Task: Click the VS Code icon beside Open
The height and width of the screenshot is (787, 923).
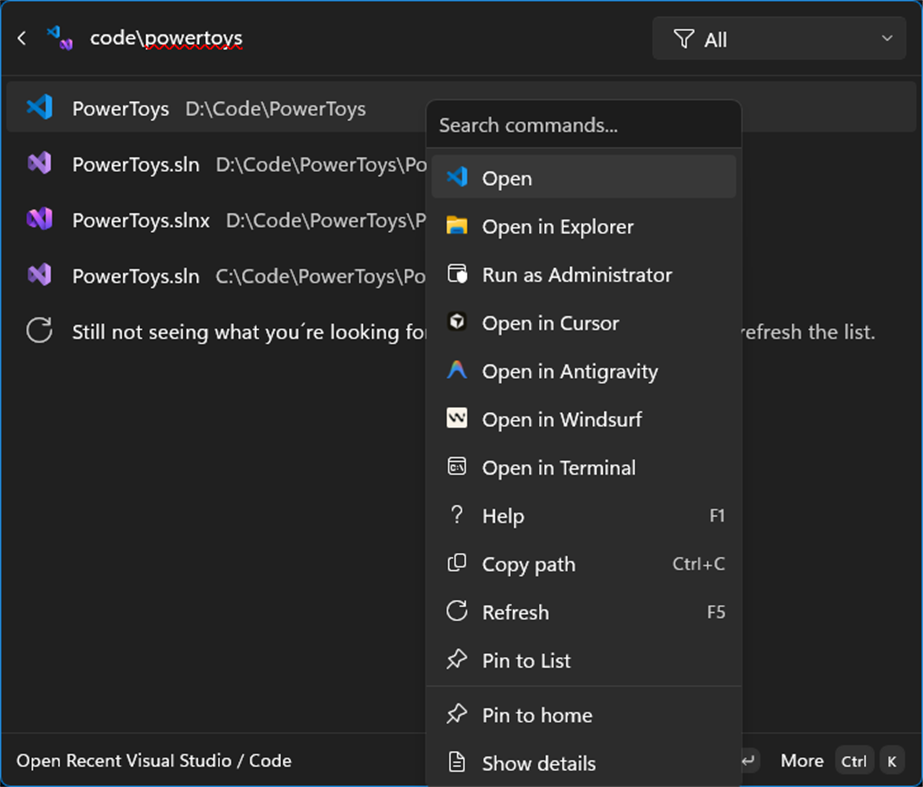Action: point(457,177)
